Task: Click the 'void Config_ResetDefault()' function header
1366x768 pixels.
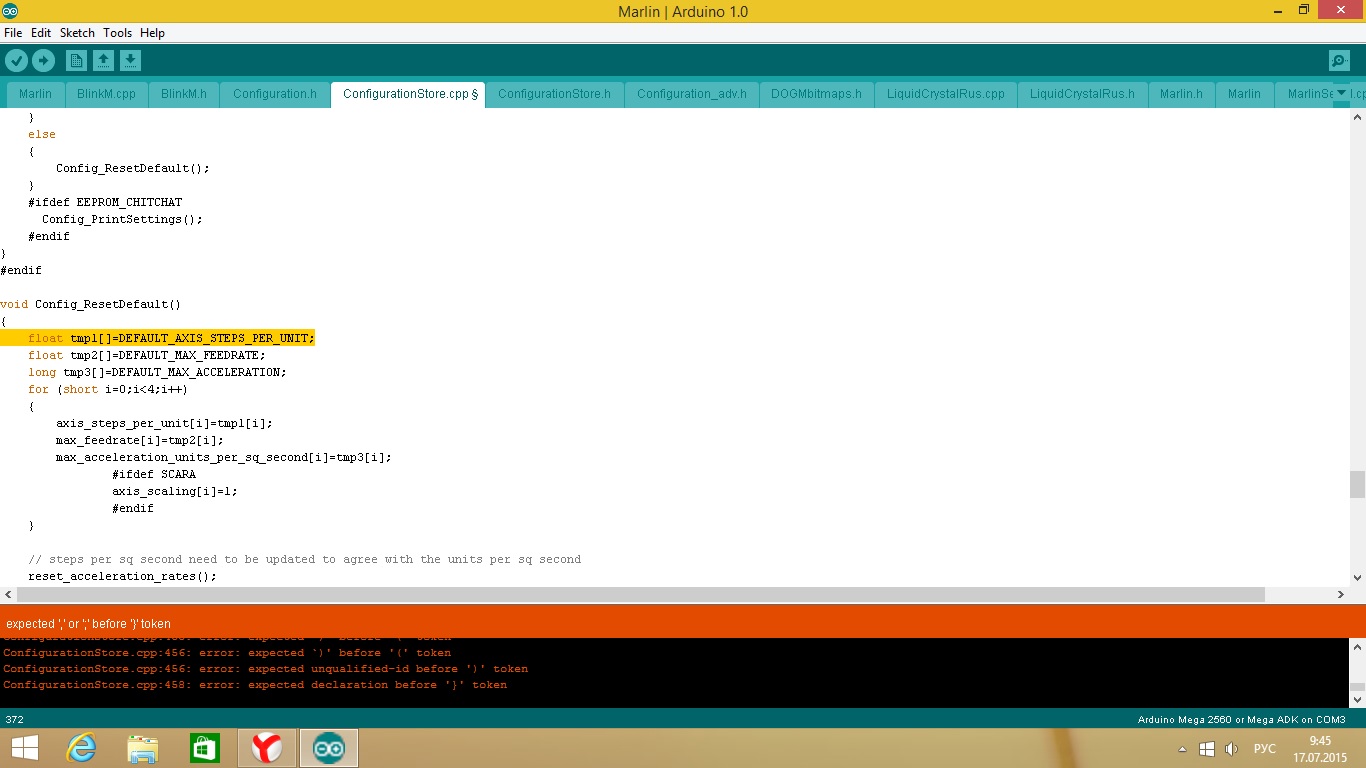Action: [91, 304]
